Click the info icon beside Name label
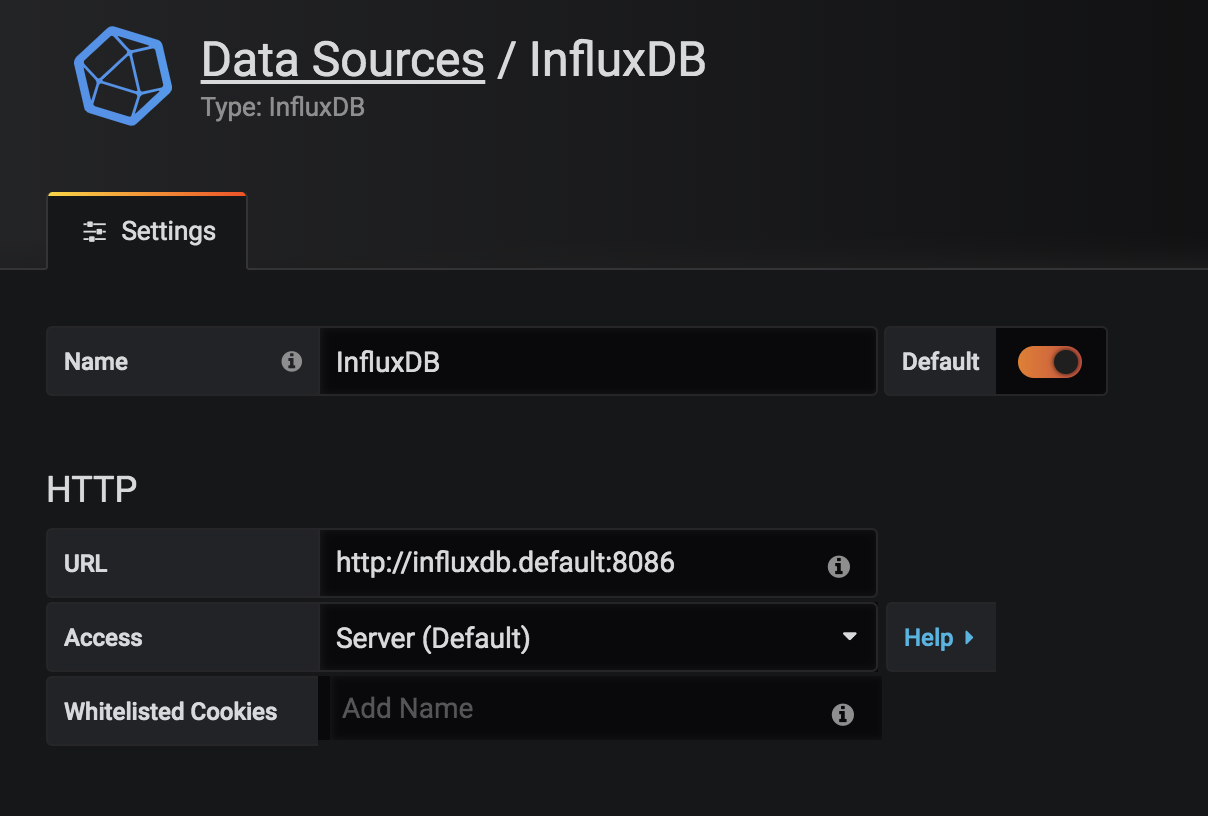The image size is (1208, 816). click(291, 361)
